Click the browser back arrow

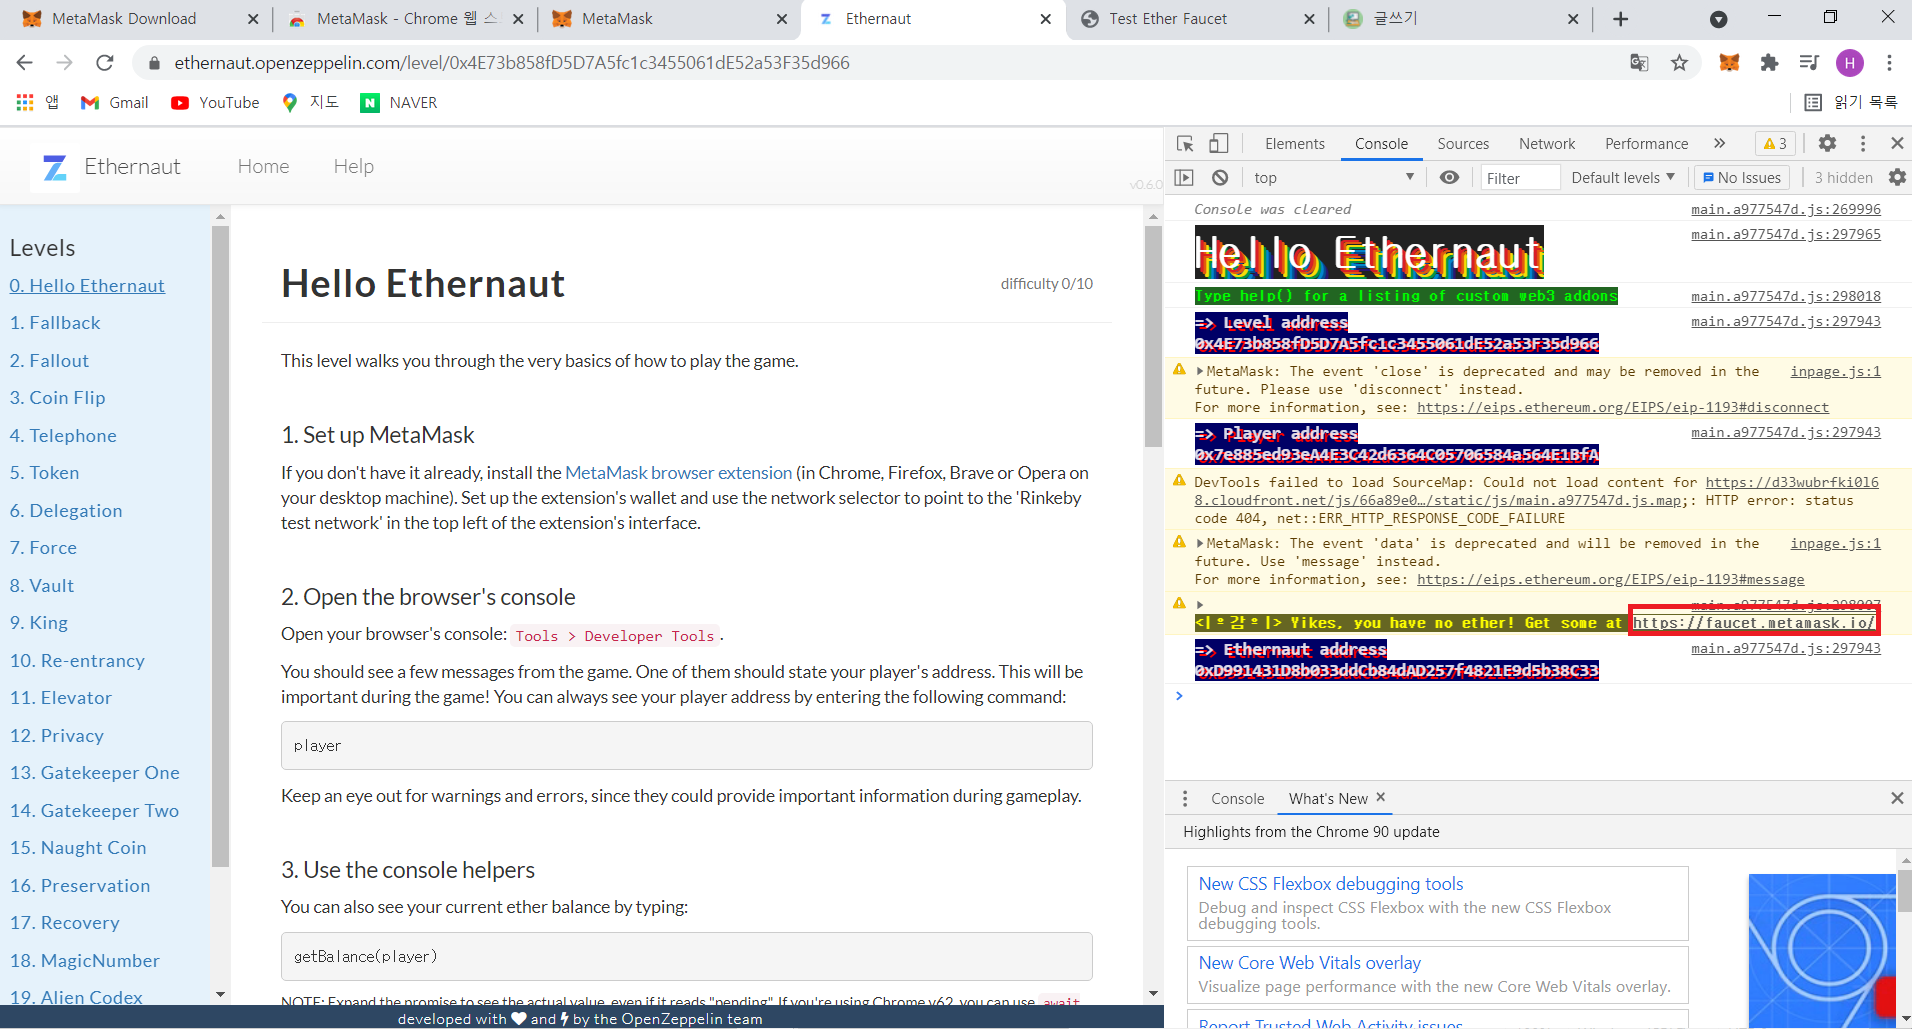(25, 63)
